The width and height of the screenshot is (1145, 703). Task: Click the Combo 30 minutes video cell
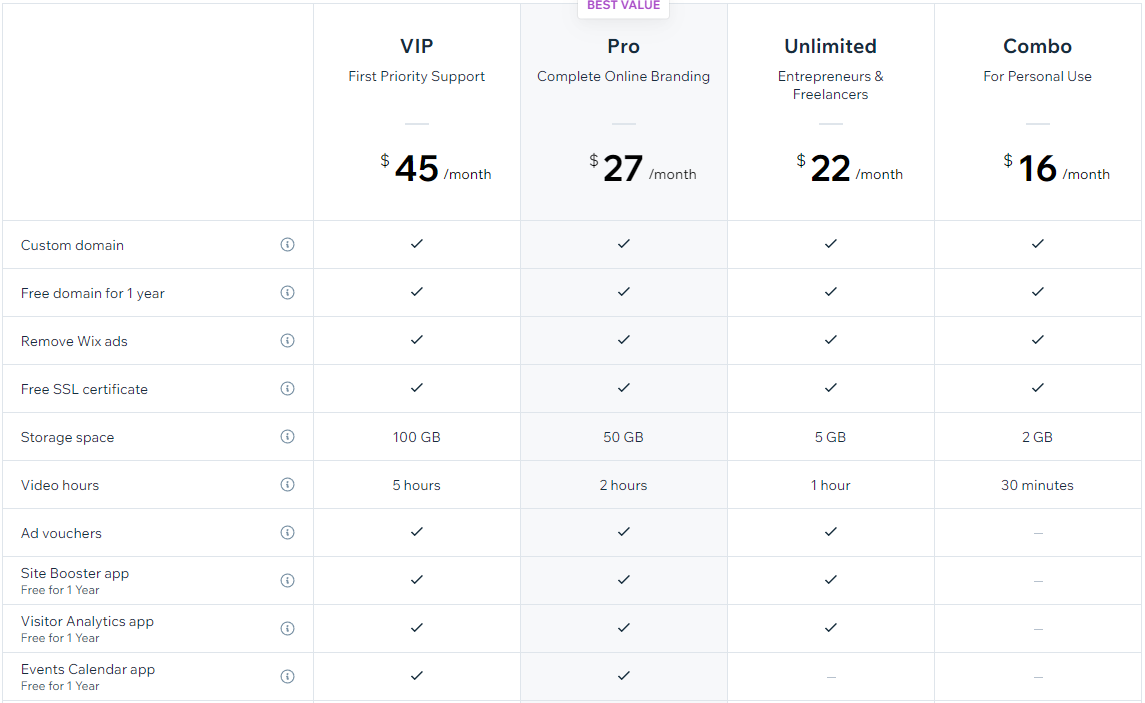click(x=1037, y=485)
